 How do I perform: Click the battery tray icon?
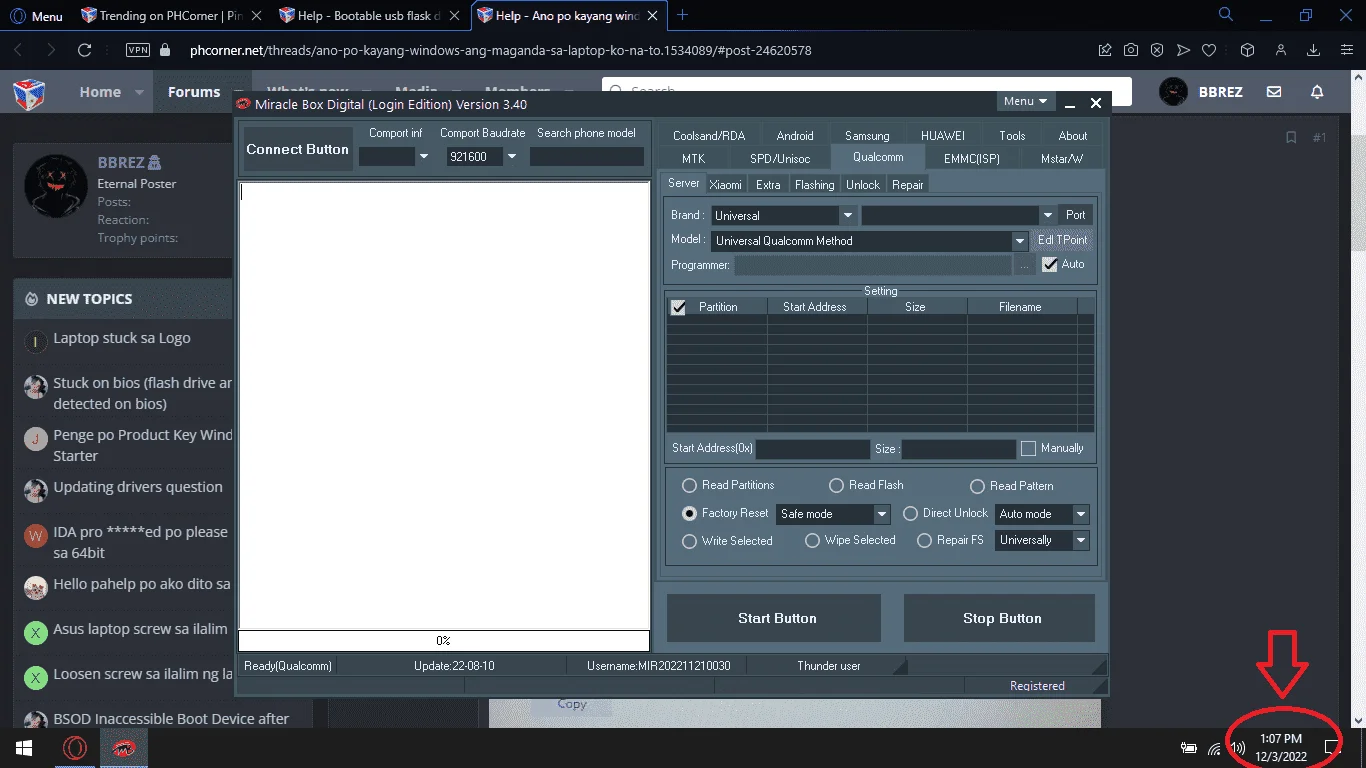1189,748
